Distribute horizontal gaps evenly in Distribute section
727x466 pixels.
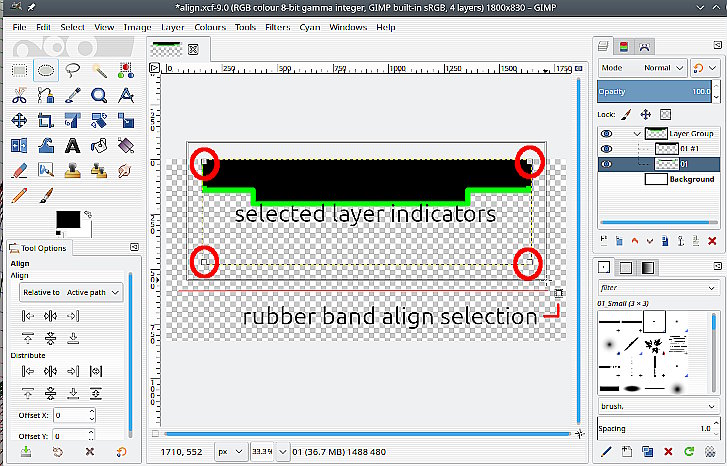[x=96, y=371]
